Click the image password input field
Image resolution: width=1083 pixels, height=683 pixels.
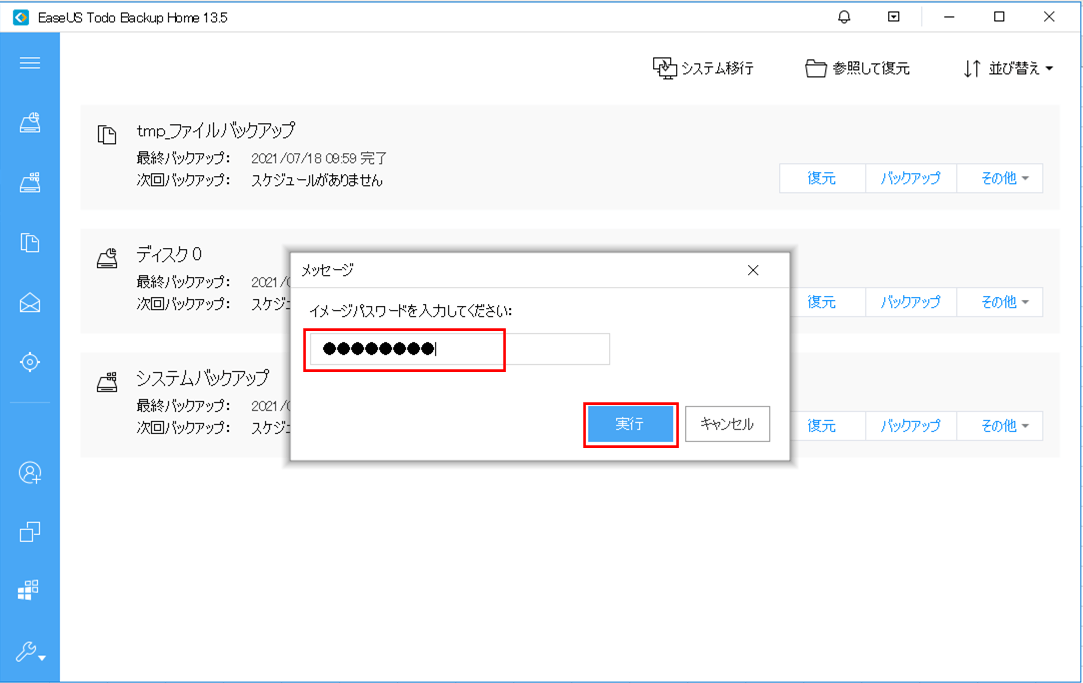click(x=459, y=349)
